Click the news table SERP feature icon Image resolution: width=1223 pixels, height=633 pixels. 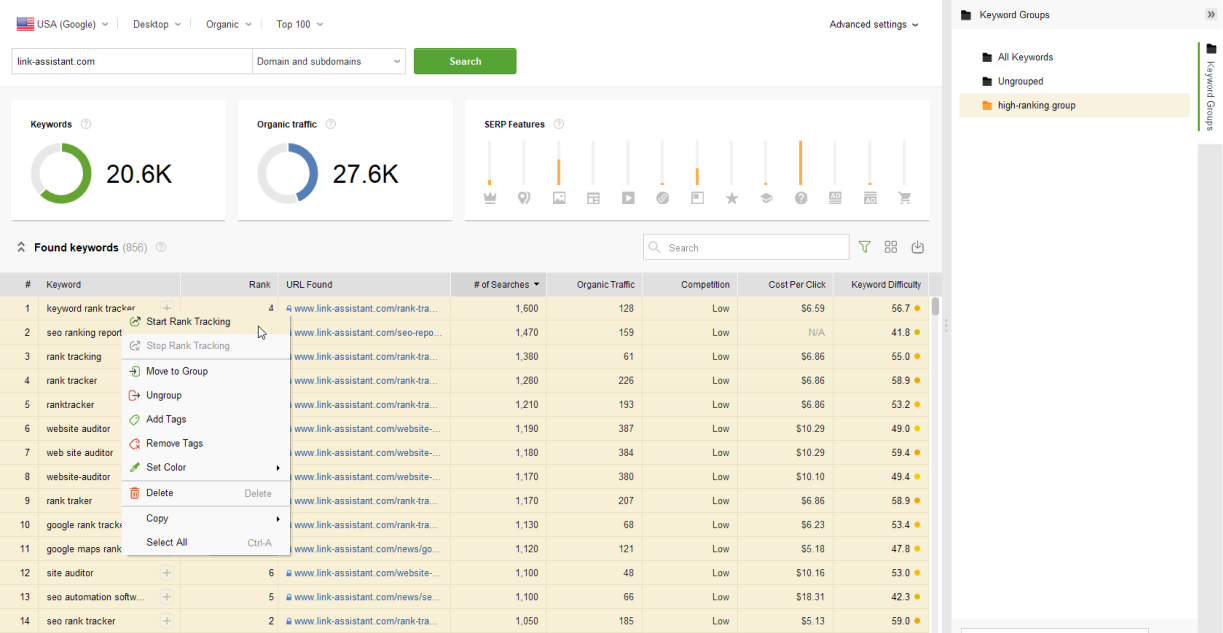(593, 198)
